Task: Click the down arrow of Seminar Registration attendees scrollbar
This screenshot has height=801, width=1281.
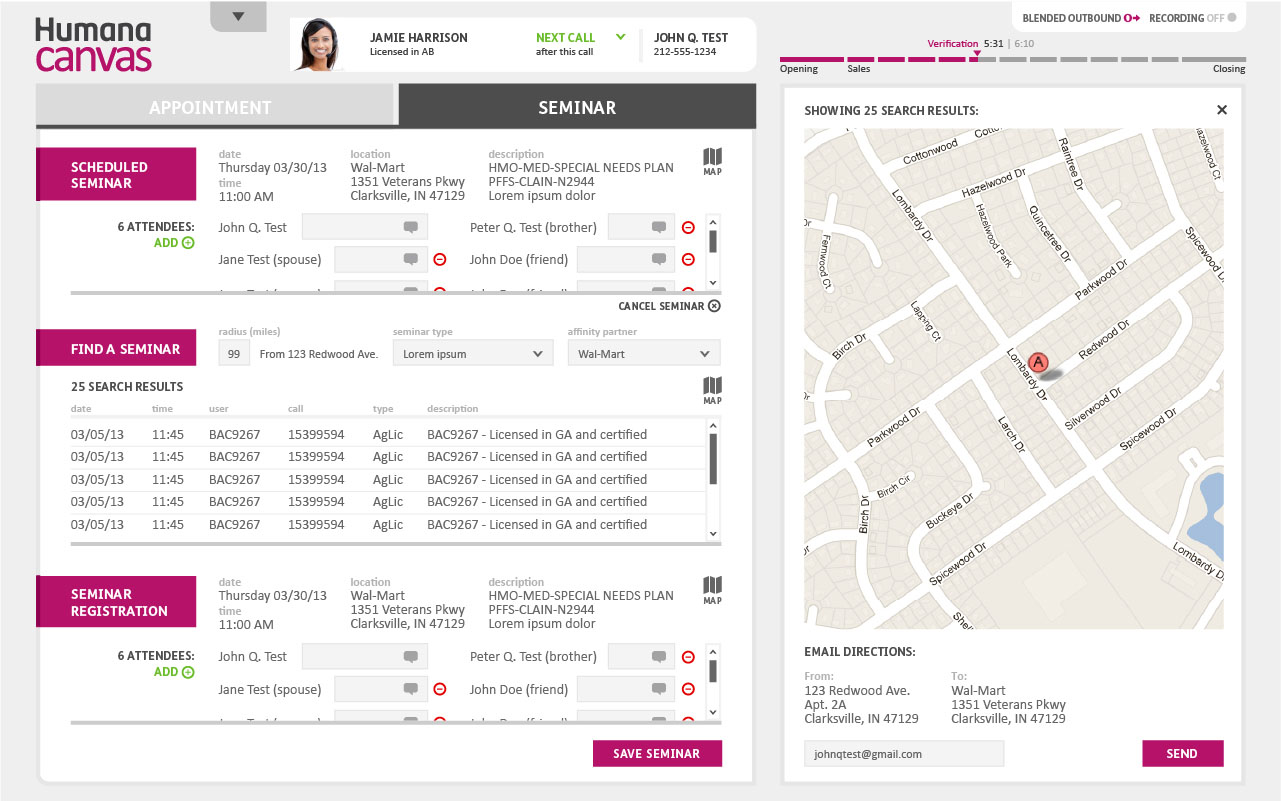Action: 713,712
